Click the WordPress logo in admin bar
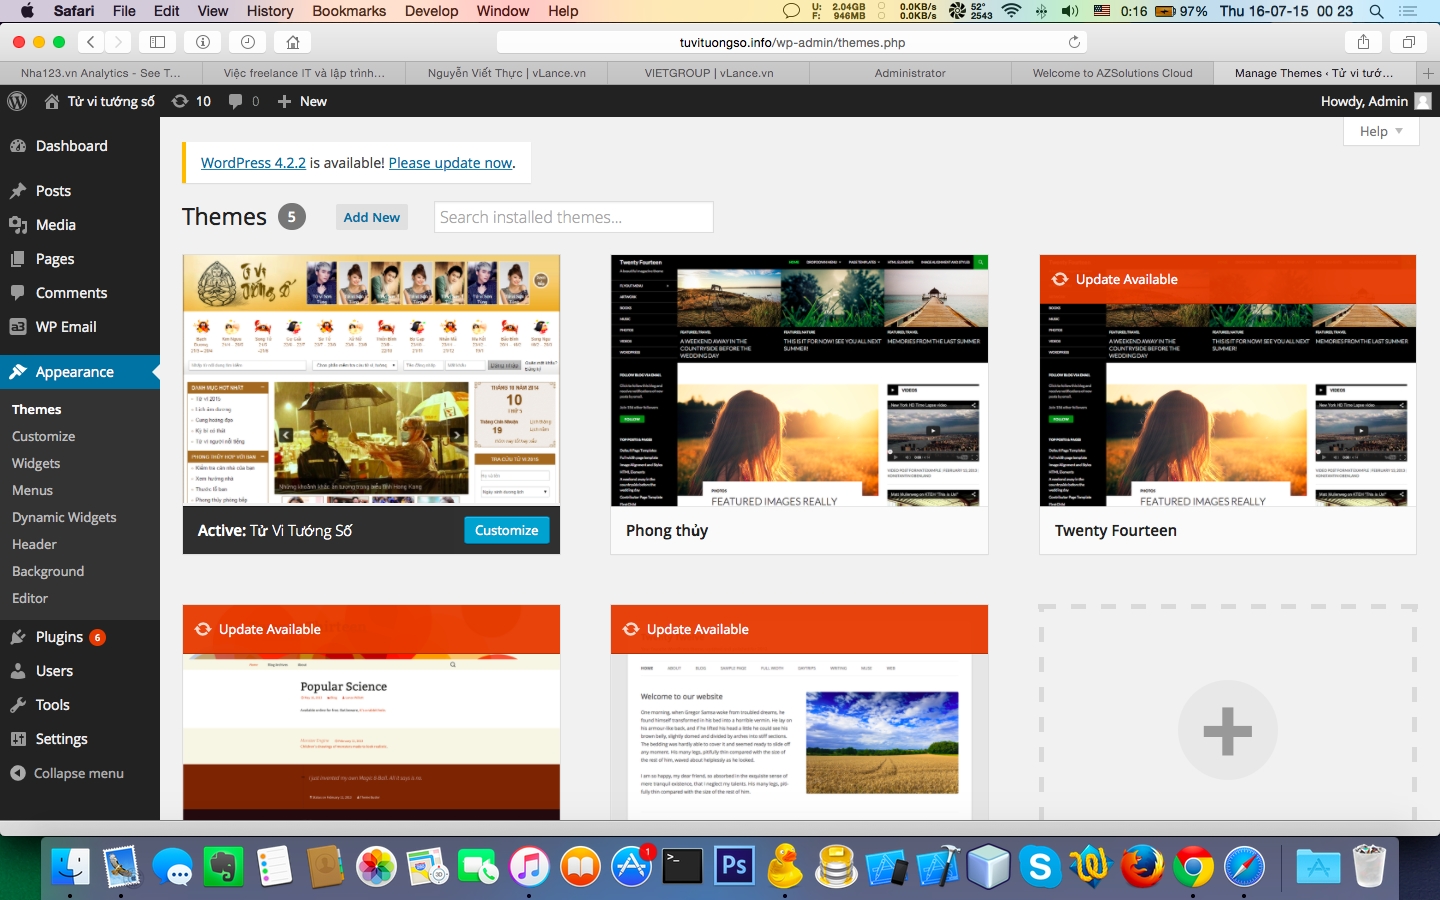Viewport: 1440px width, 900px height. [17, 101]
